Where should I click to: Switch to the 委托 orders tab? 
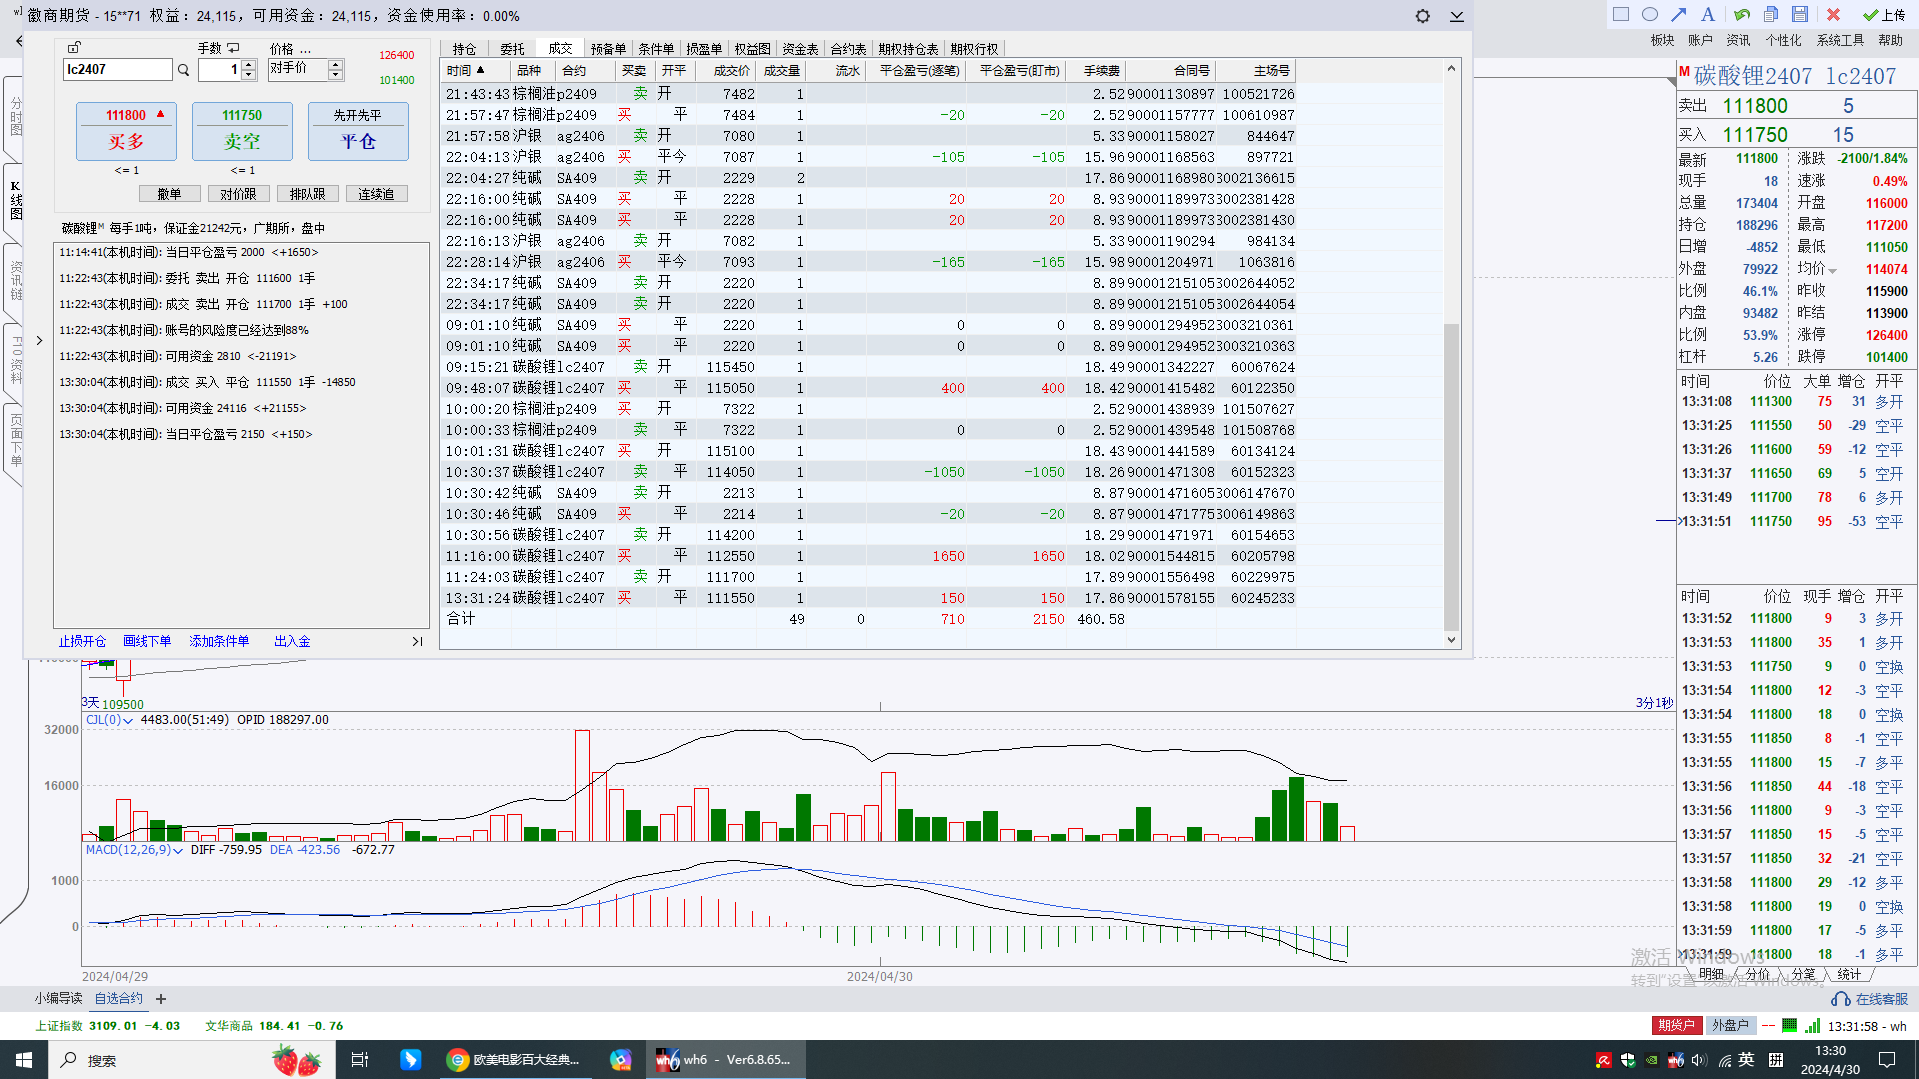point(512,49)
